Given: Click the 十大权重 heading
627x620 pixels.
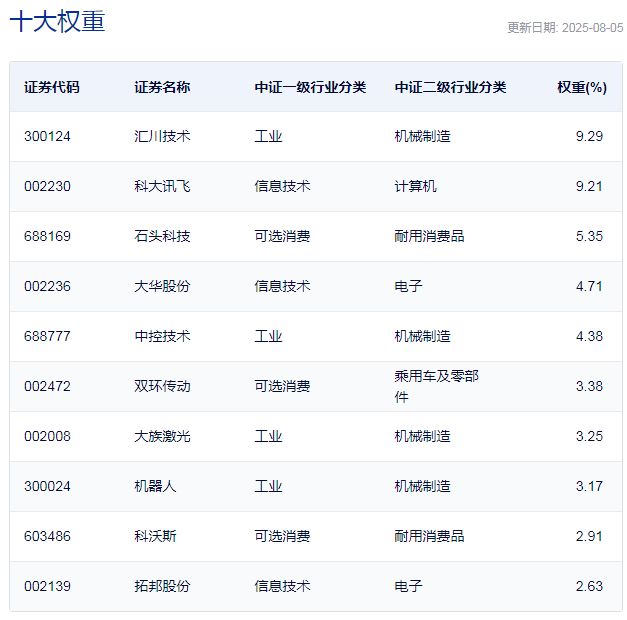Looking at the screenshot, I should [x=57, y=22].
